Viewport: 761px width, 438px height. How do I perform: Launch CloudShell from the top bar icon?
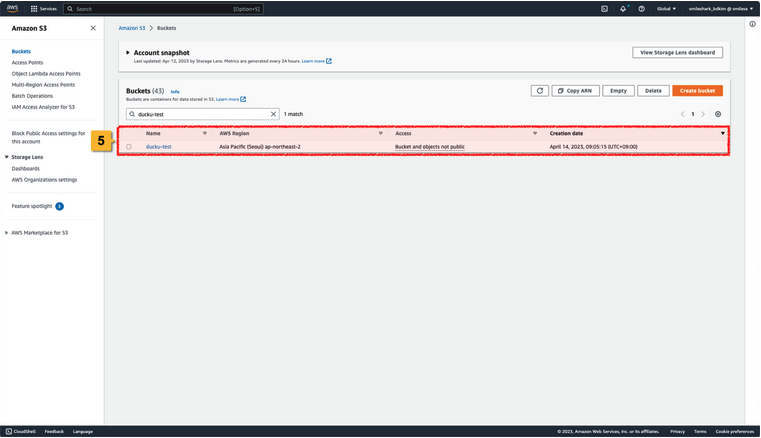click(x=604, y=8)
